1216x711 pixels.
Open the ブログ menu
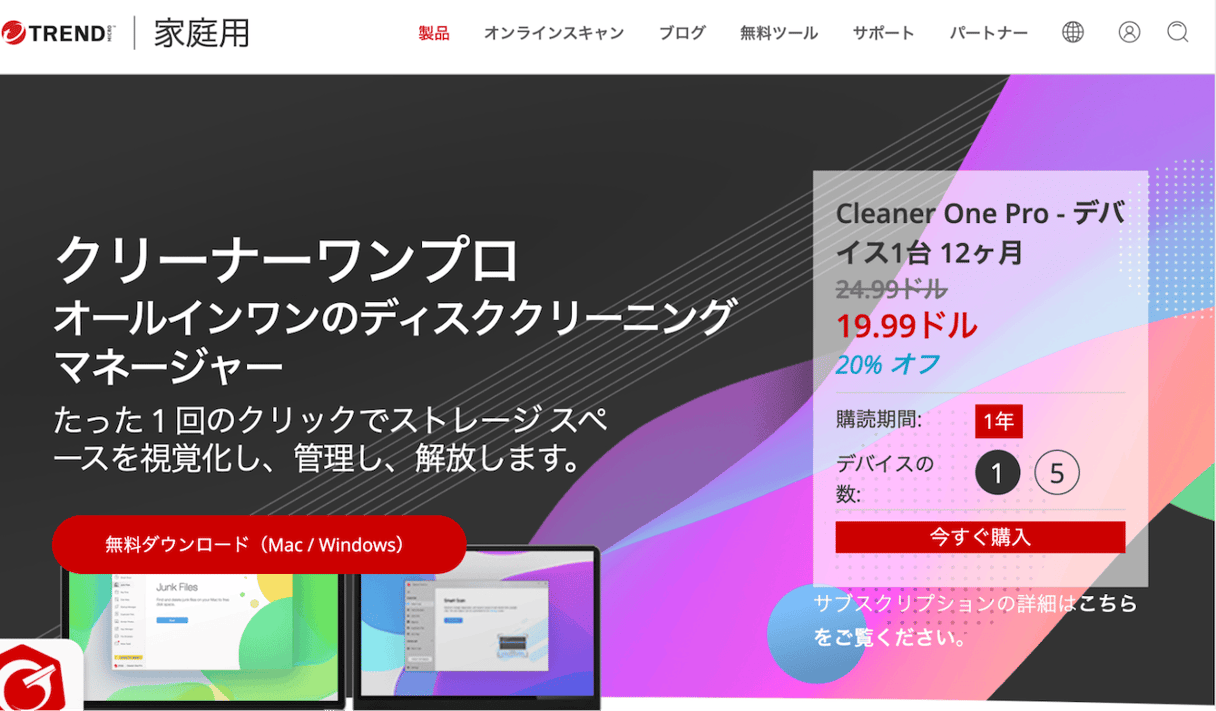682,32
